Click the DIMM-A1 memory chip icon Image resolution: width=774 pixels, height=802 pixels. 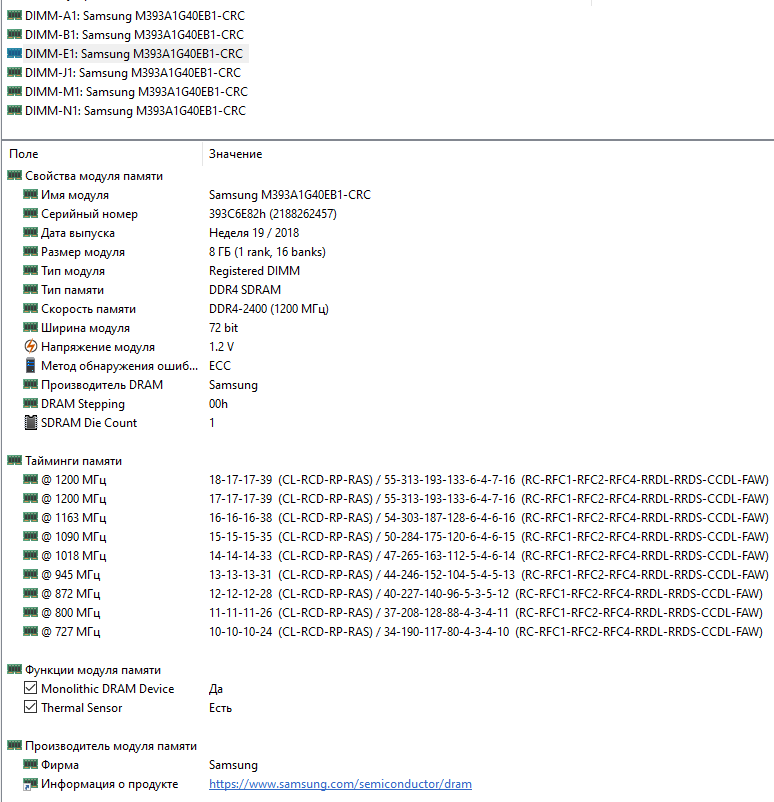point(14,15)
